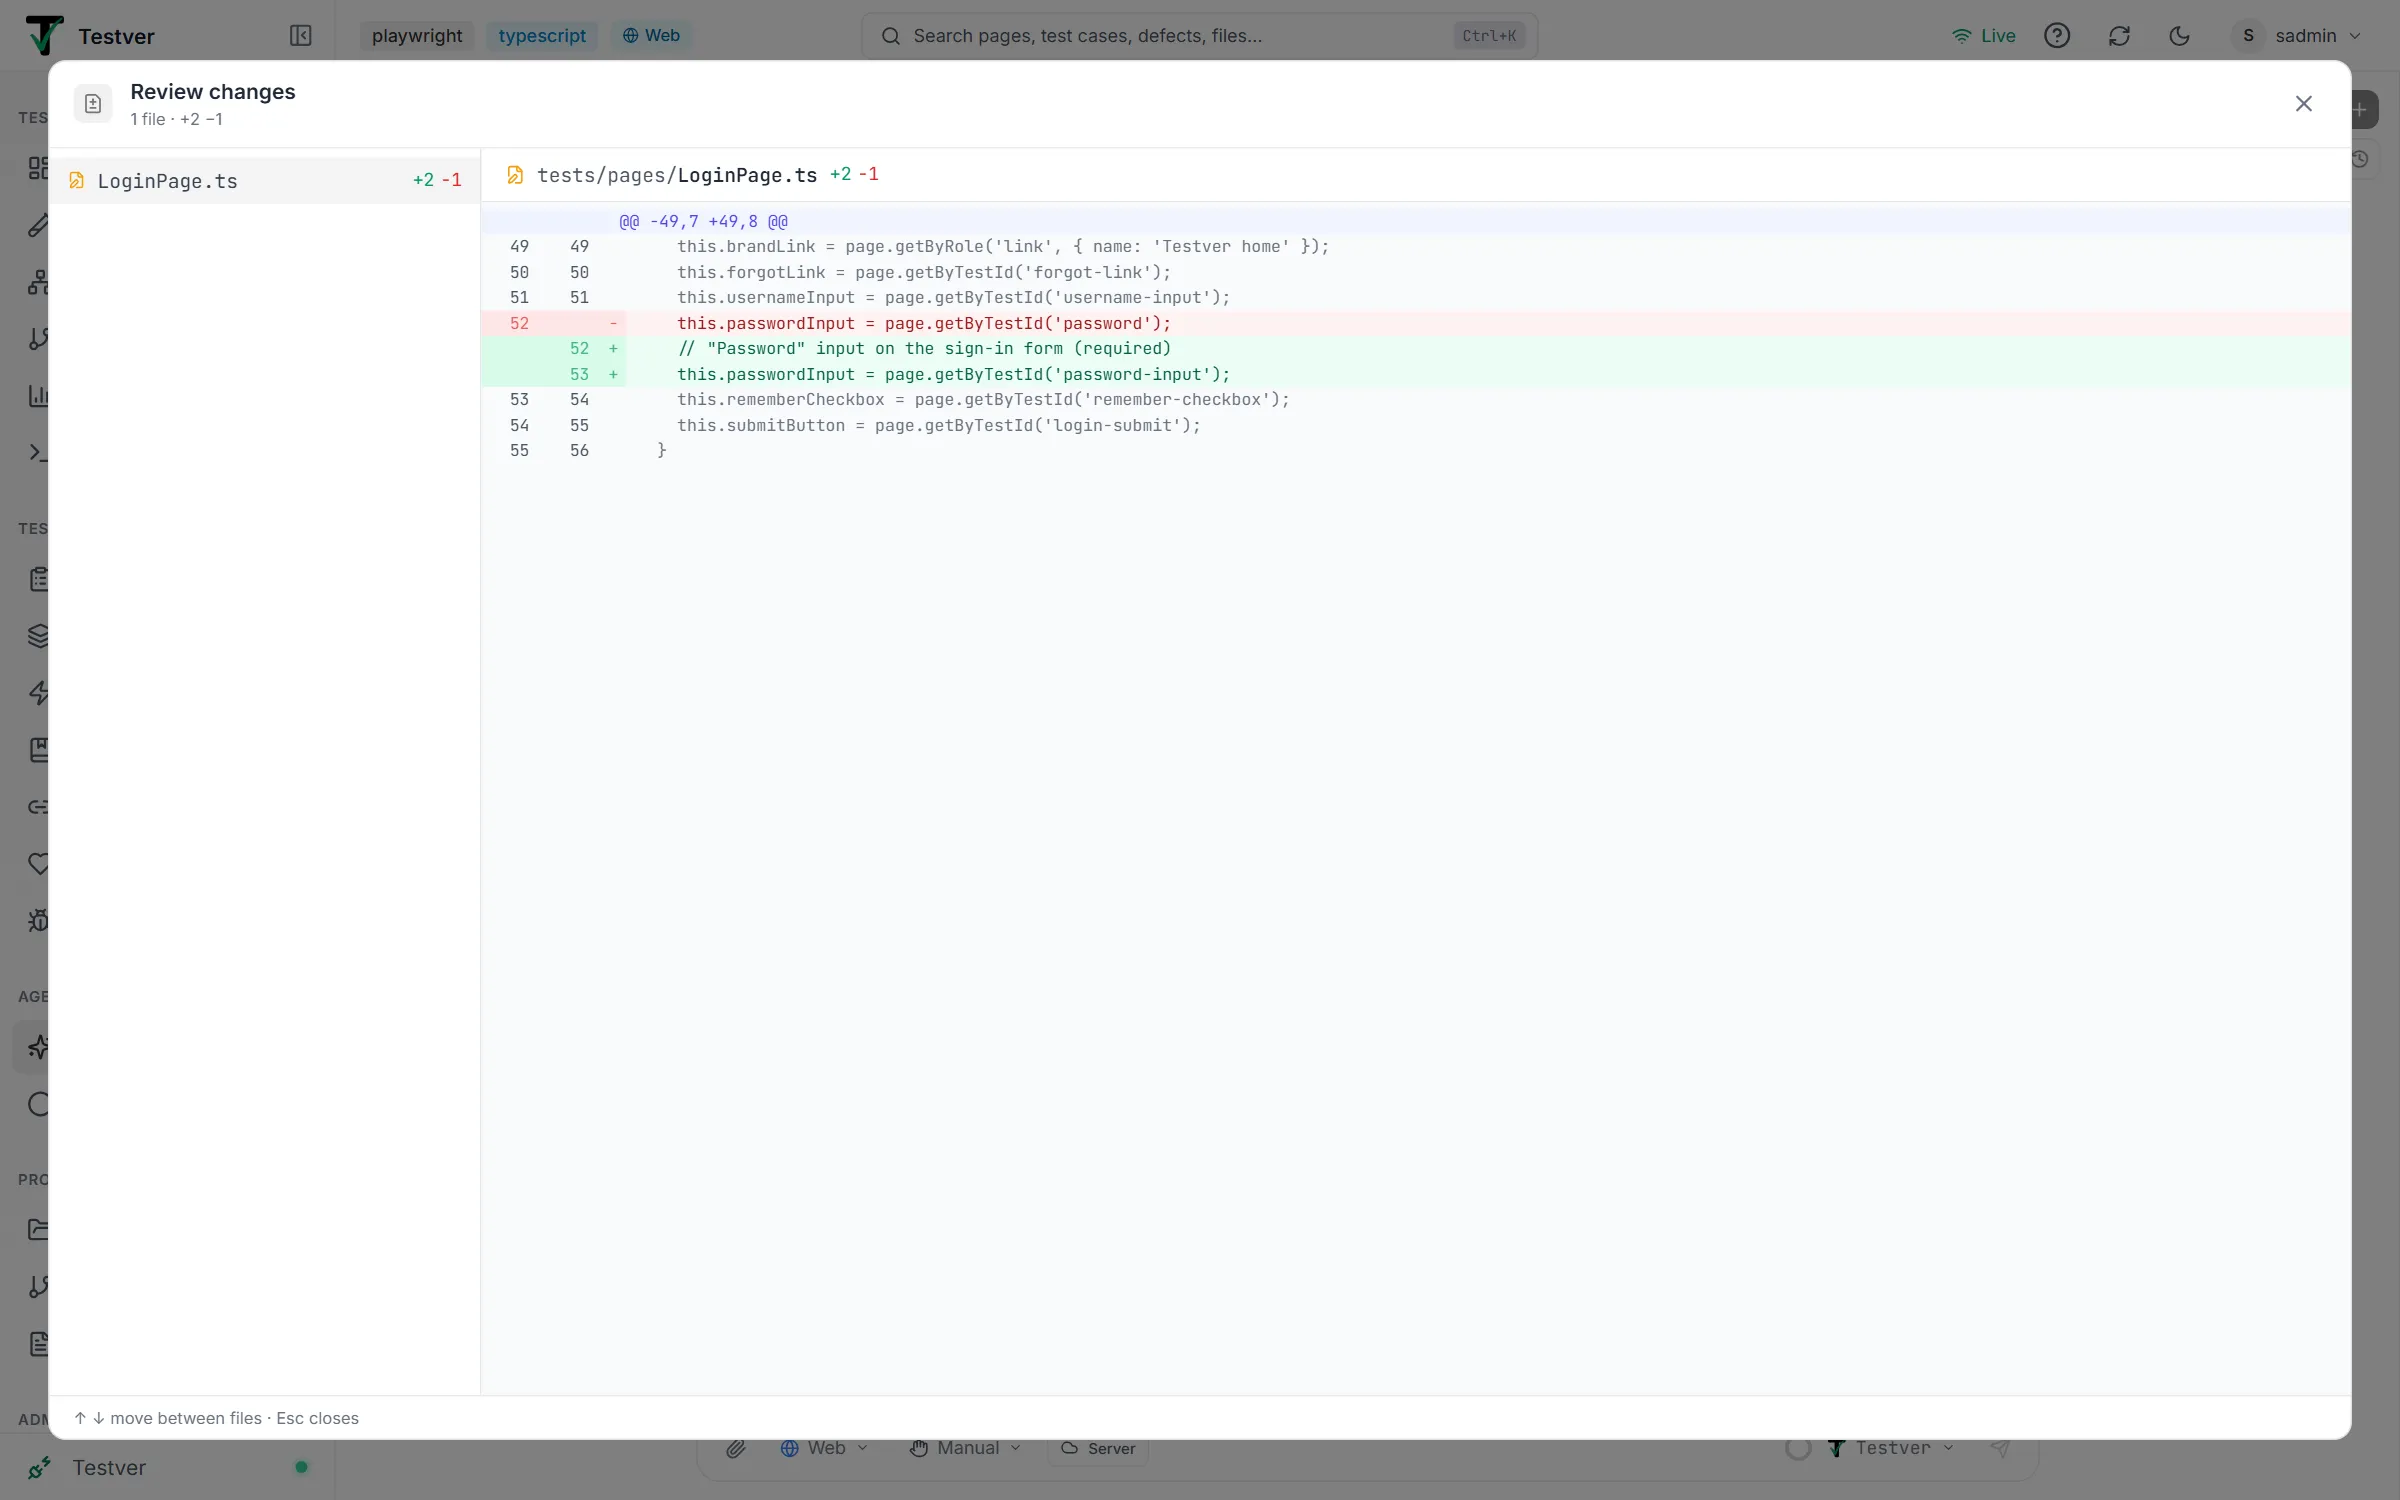This screenshot has width=2400, height=1500.
Task: Click the Review changes document icon
Action: point(93,104)
